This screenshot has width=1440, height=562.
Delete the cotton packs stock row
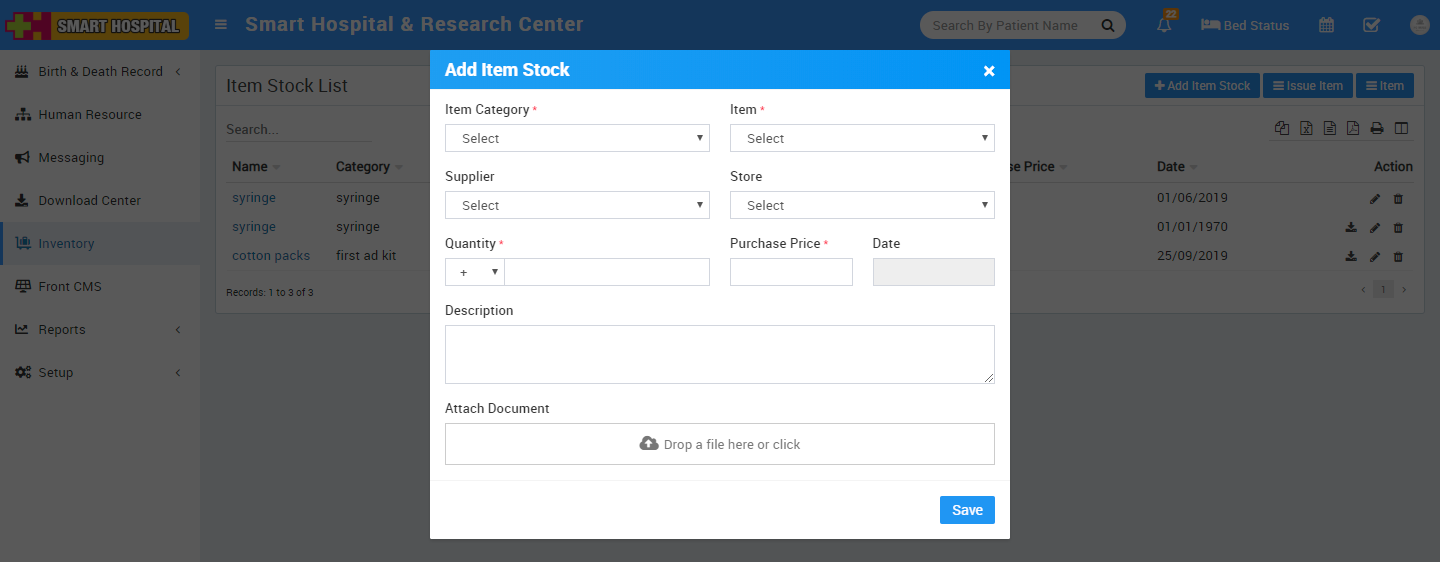1398,257
